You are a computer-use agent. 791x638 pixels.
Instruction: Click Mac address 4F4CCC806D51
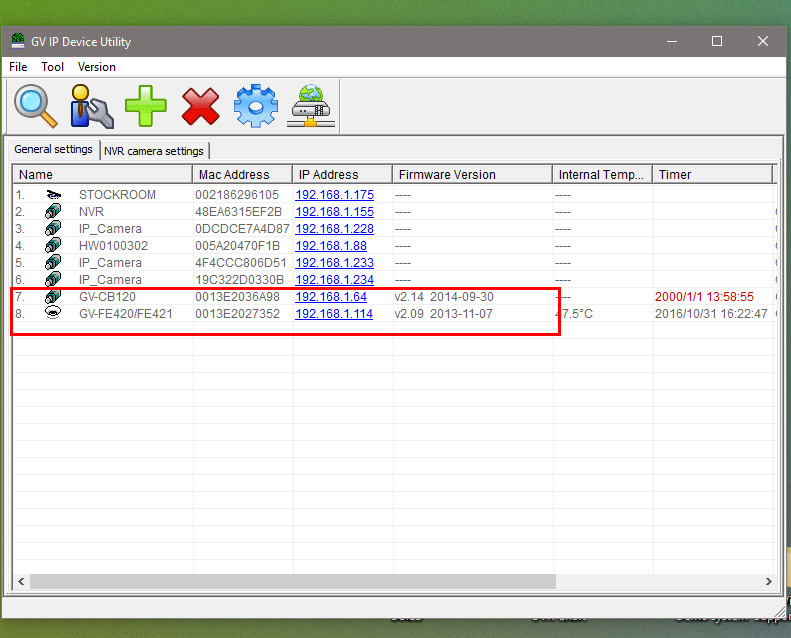click(x=241, y=263)
